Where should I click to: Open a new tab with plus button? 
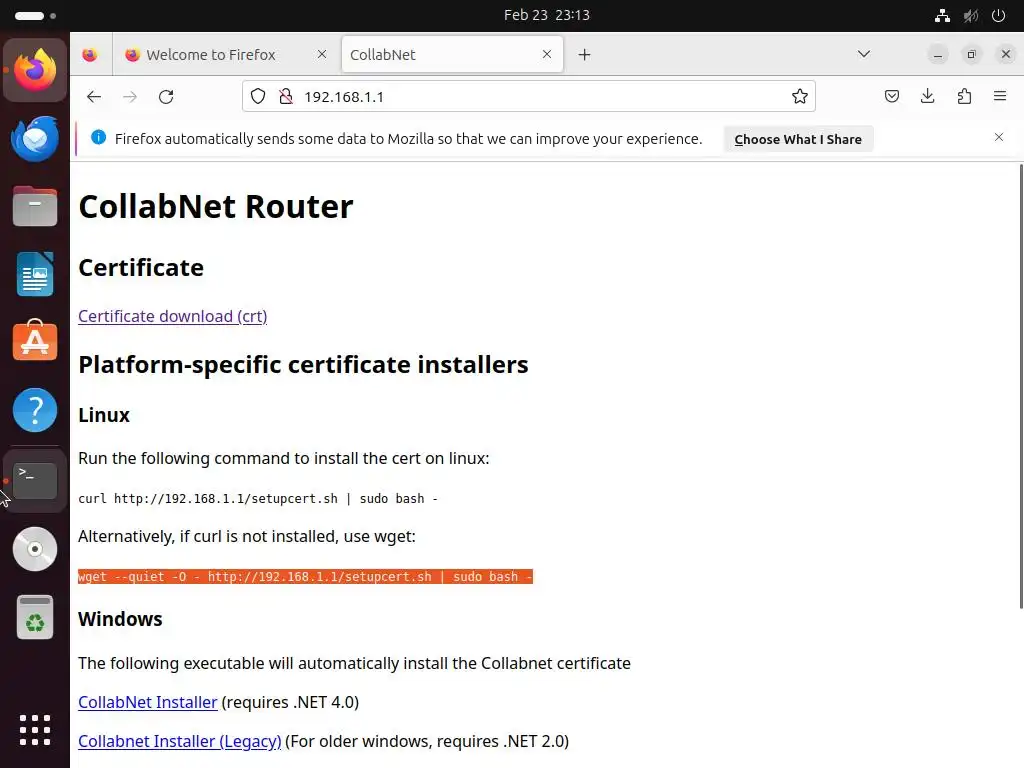[584, 55]
